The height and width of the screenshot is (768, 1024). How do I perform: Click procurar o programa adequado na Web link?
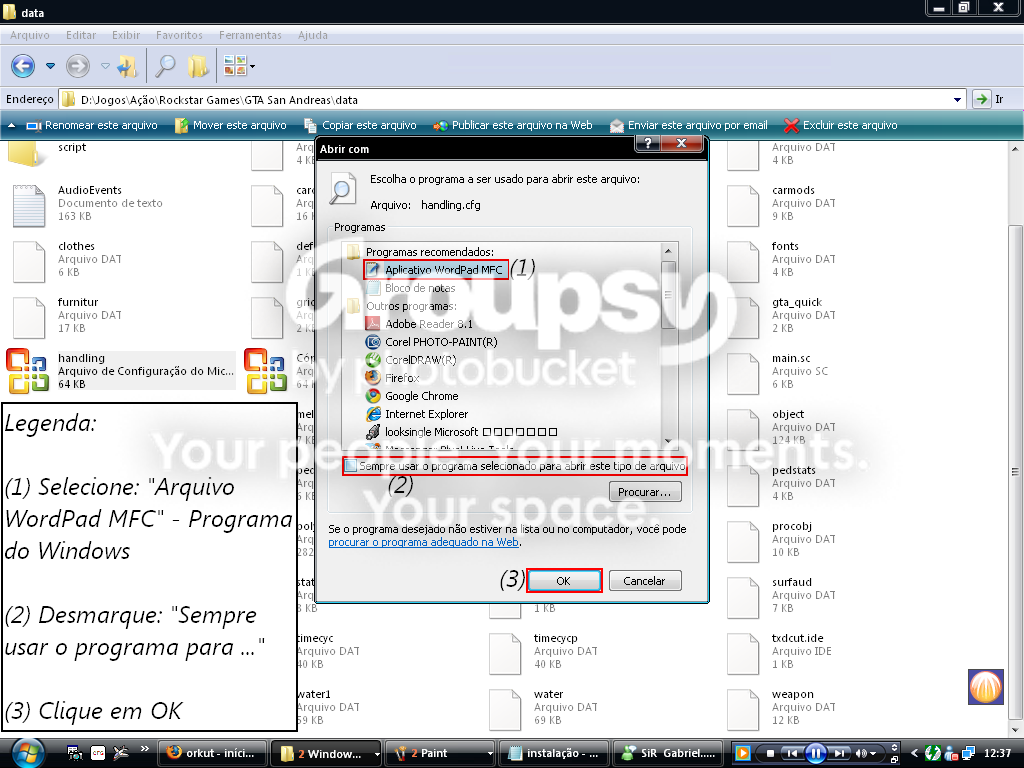(423, 543)
